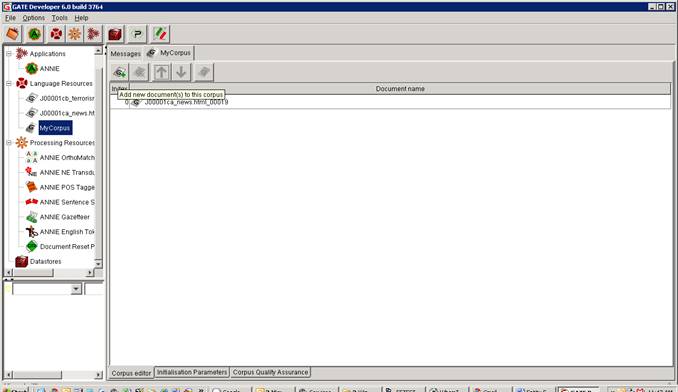Click the ANNIE application toolbar icon
This screenshot has width=678, height=392.
(x=34, y=34)
